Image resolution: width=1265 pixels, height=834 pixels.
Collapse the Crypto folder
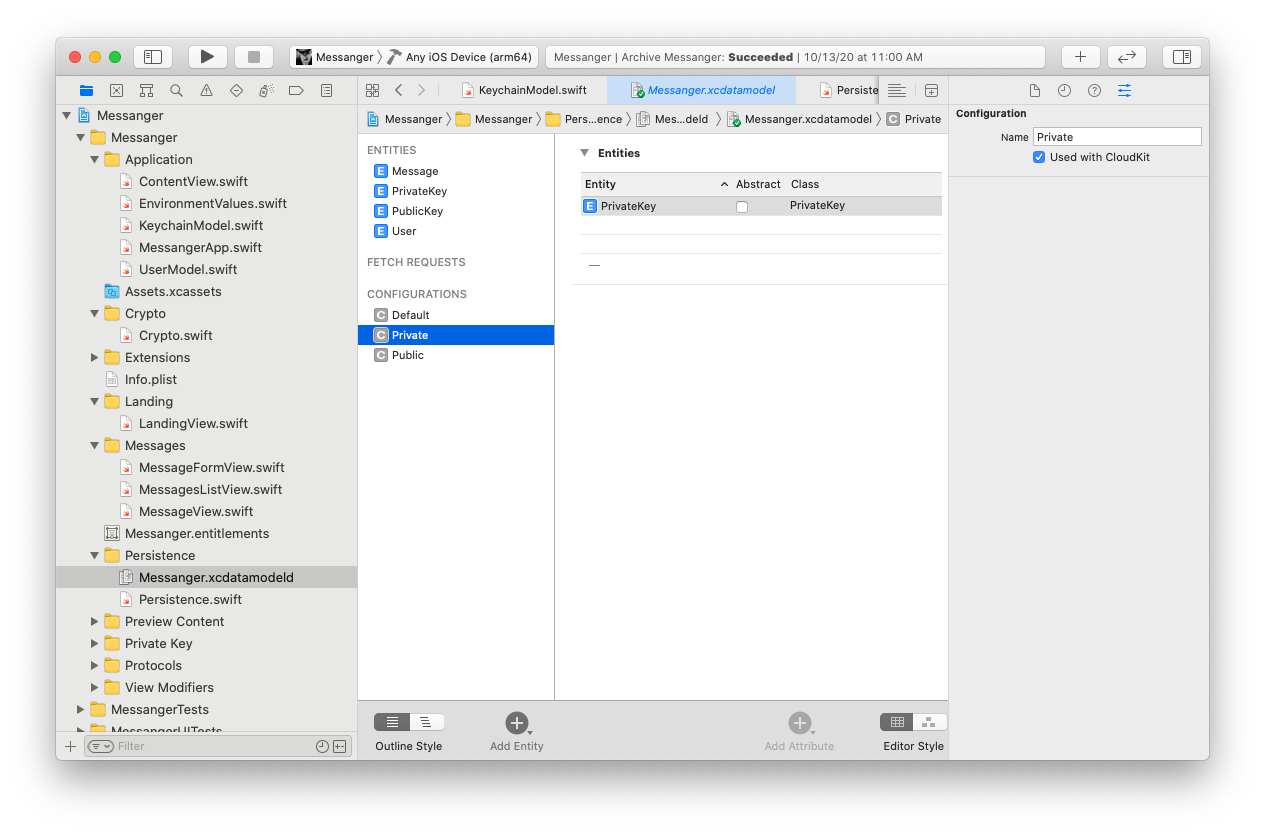[95, 313]
